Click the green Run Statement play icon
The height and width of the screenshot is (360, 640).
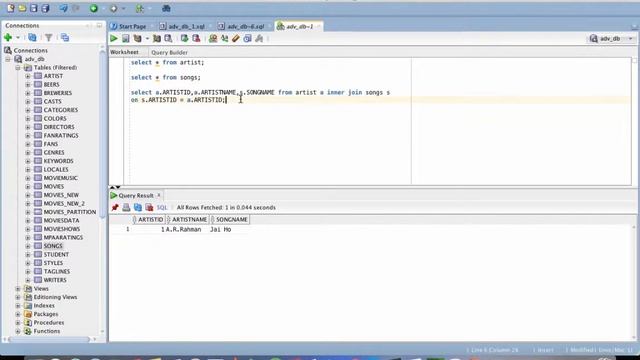[x=114, y=38]
